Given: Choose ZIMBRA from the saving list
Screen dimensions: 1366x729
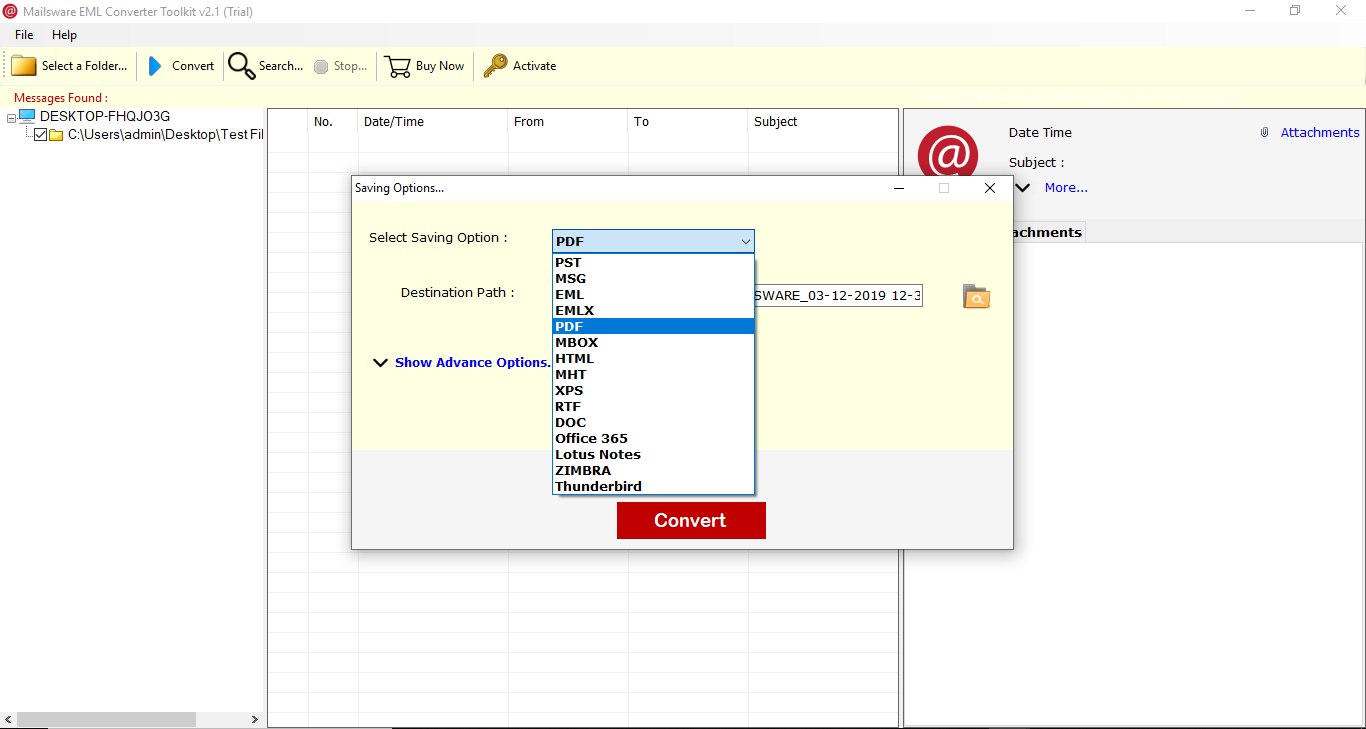Looking at the screenshot, I should coord(653,471).
